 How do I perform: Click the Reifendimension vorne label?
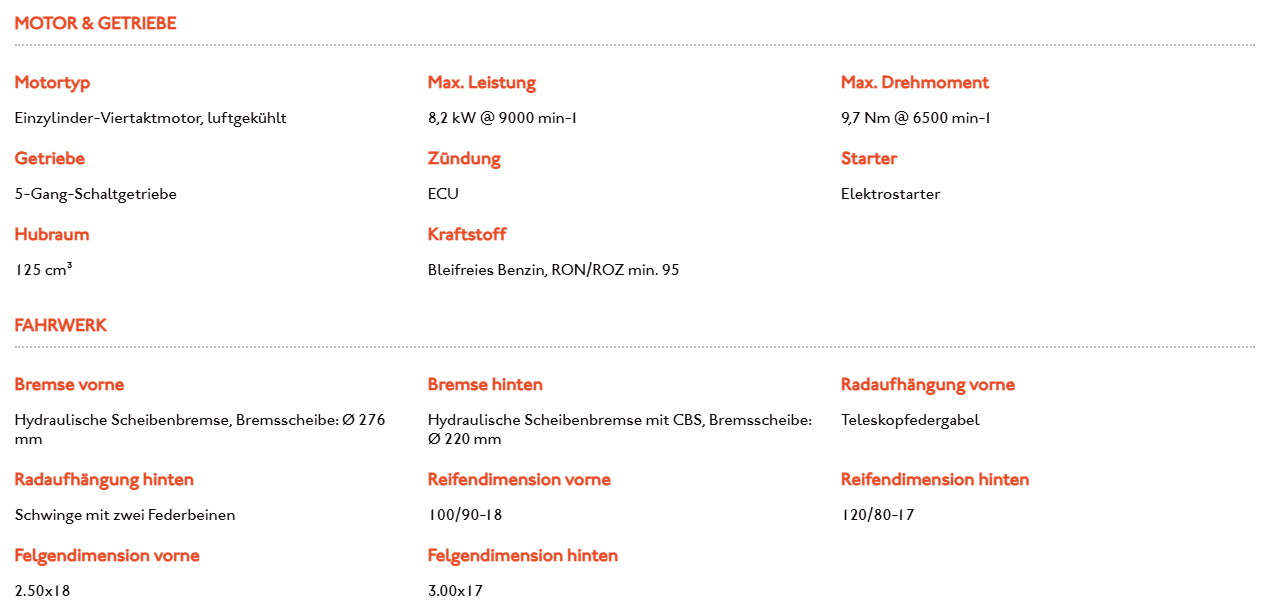pyautogui.click(x=518, y=479)
